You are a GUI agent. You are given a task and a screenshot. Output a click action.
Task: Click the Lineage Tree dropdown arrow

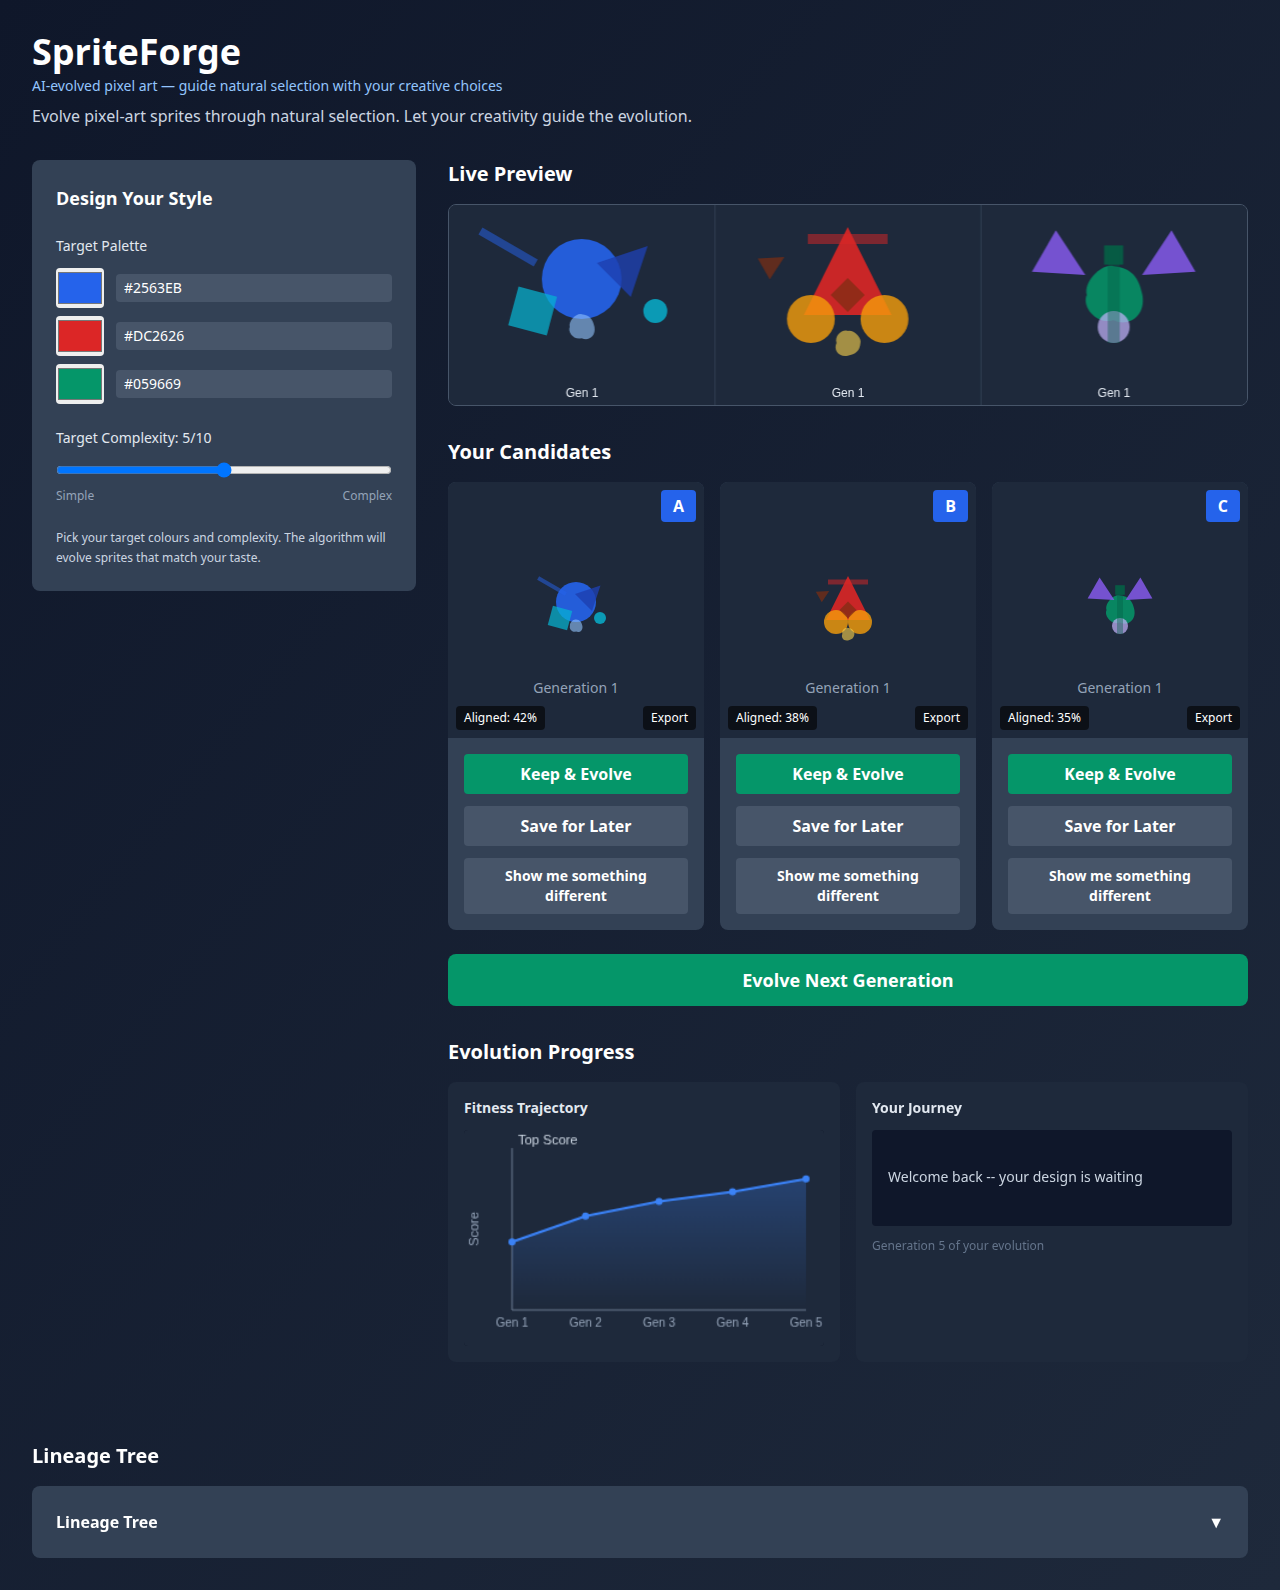(1216, 1522)
